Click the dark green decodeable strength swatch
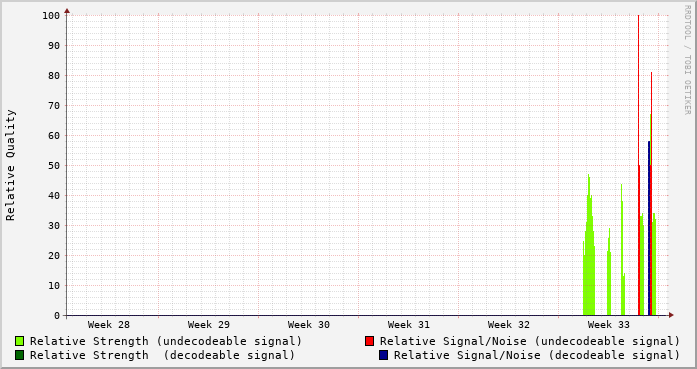The height and width of the screenshot is (369, 697). point(20,355)
